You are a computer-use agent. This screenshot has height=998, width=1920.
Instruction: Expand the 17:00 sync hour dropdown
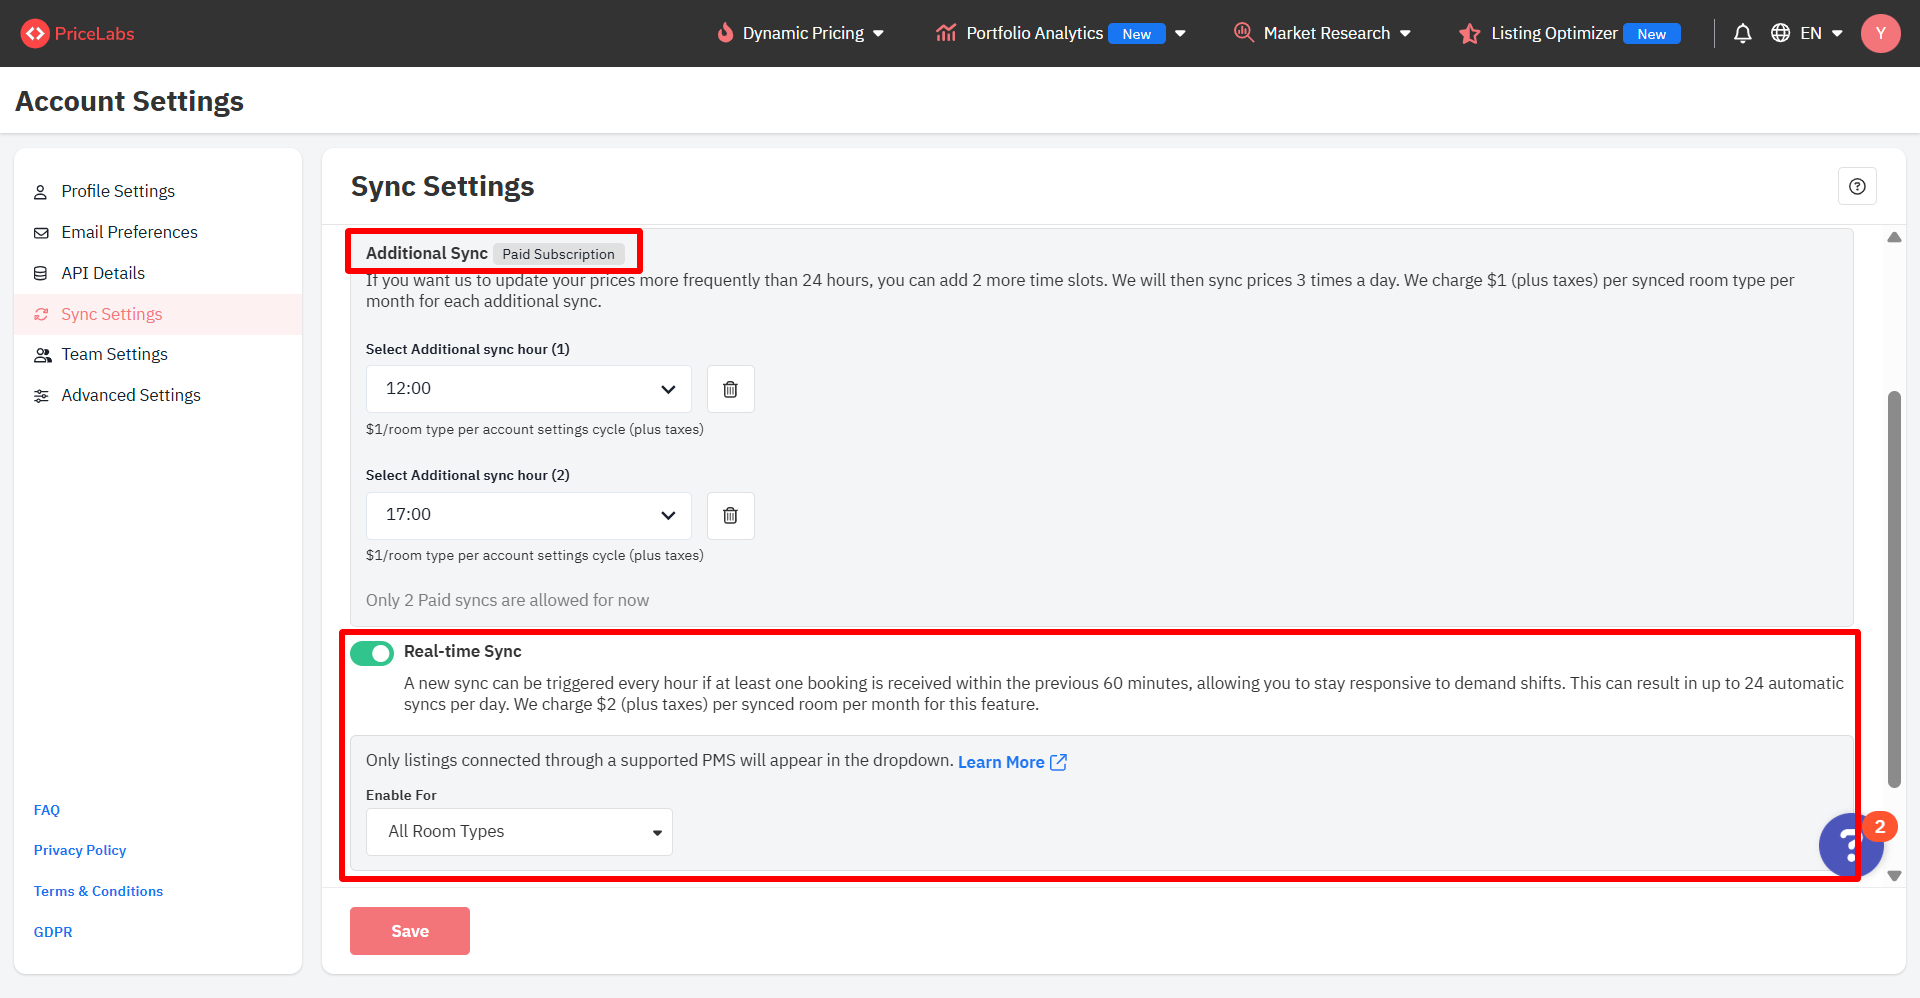pos(528,515)
